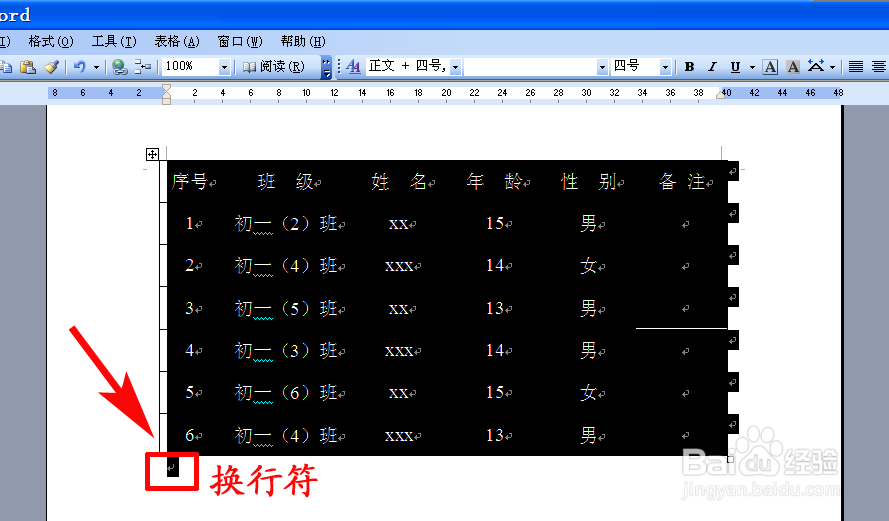Click the empty 备注 cell in row 2
Viewport: 889px width, 521px height.
681,265
